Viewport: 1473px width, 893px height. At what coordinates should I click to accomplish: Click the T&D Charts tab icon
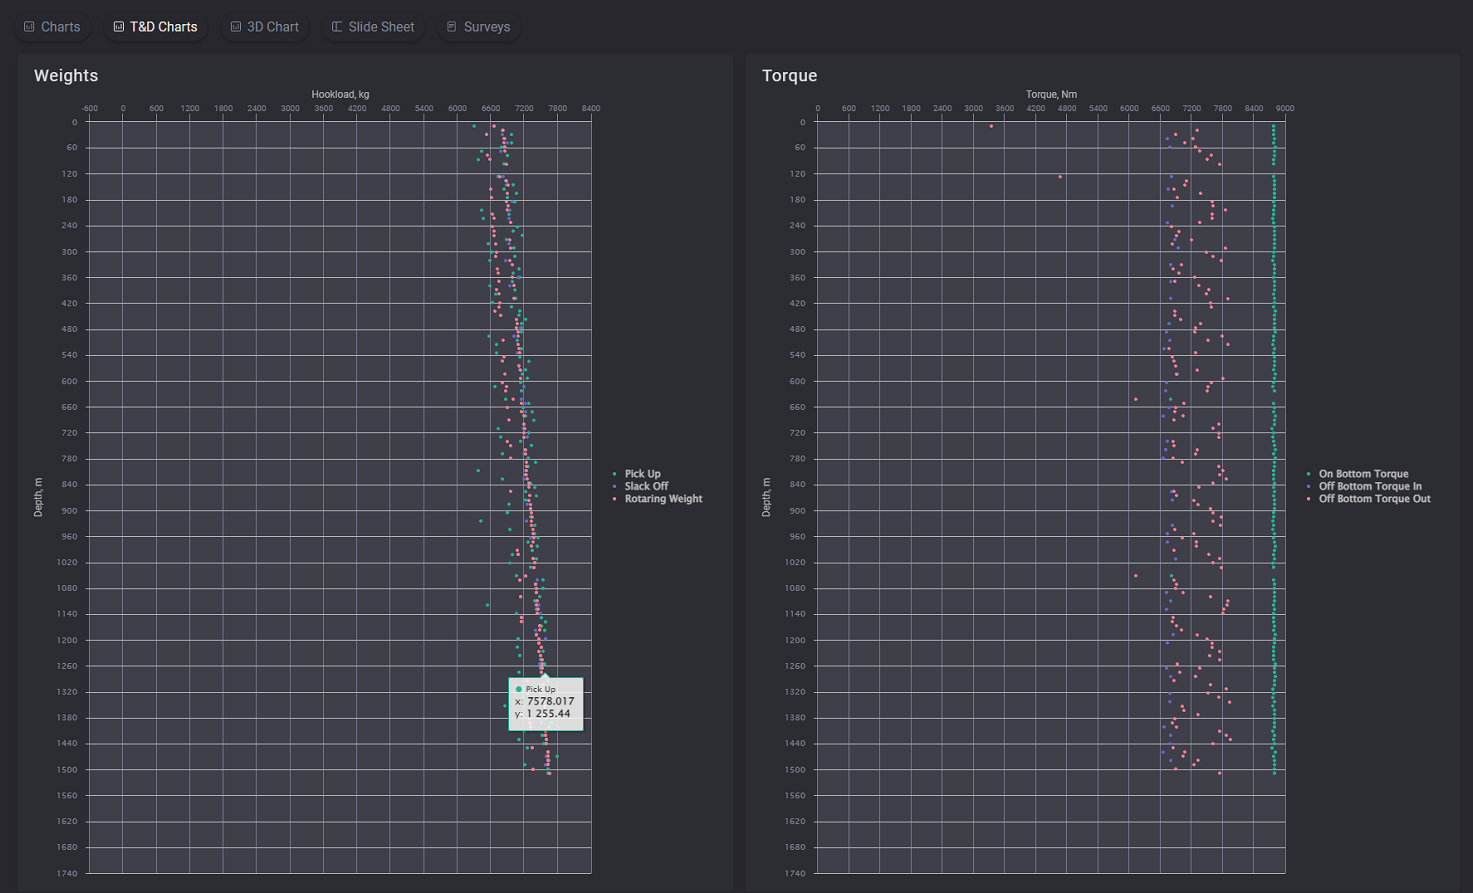117,27
